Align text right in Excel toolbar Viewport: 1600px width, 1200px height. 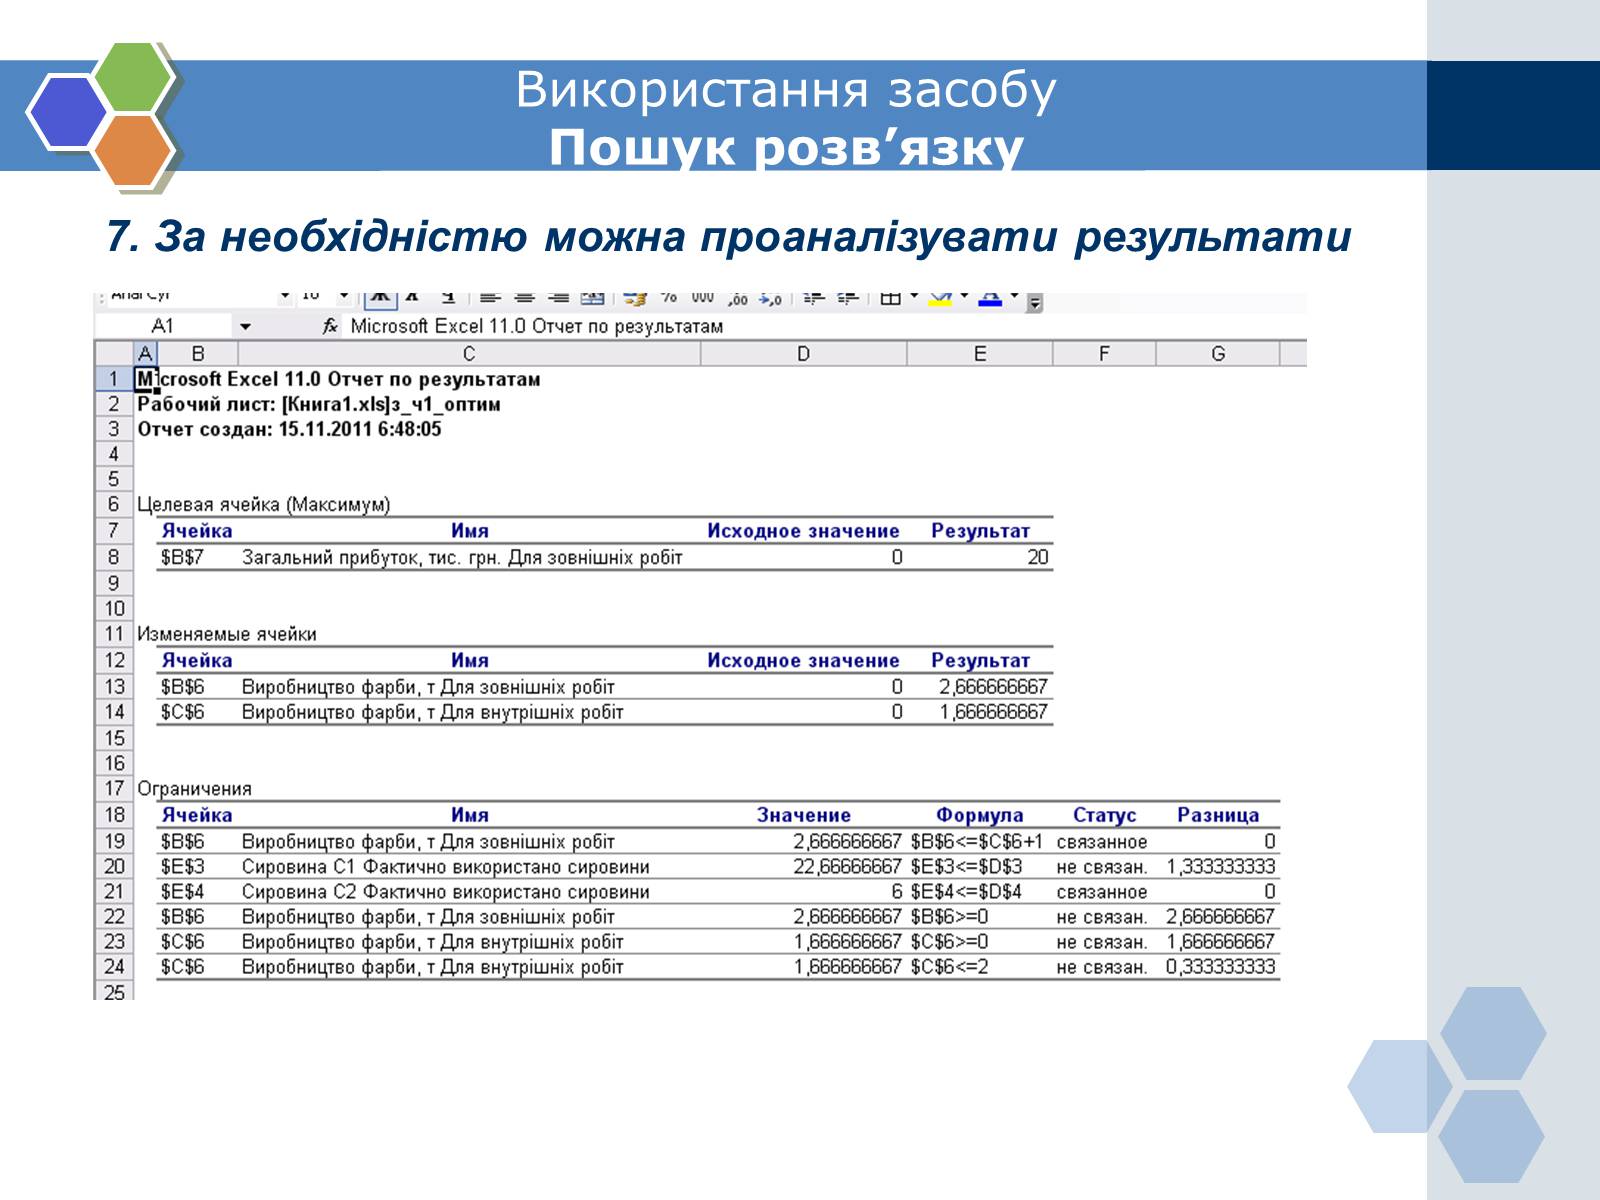(559, 298)
